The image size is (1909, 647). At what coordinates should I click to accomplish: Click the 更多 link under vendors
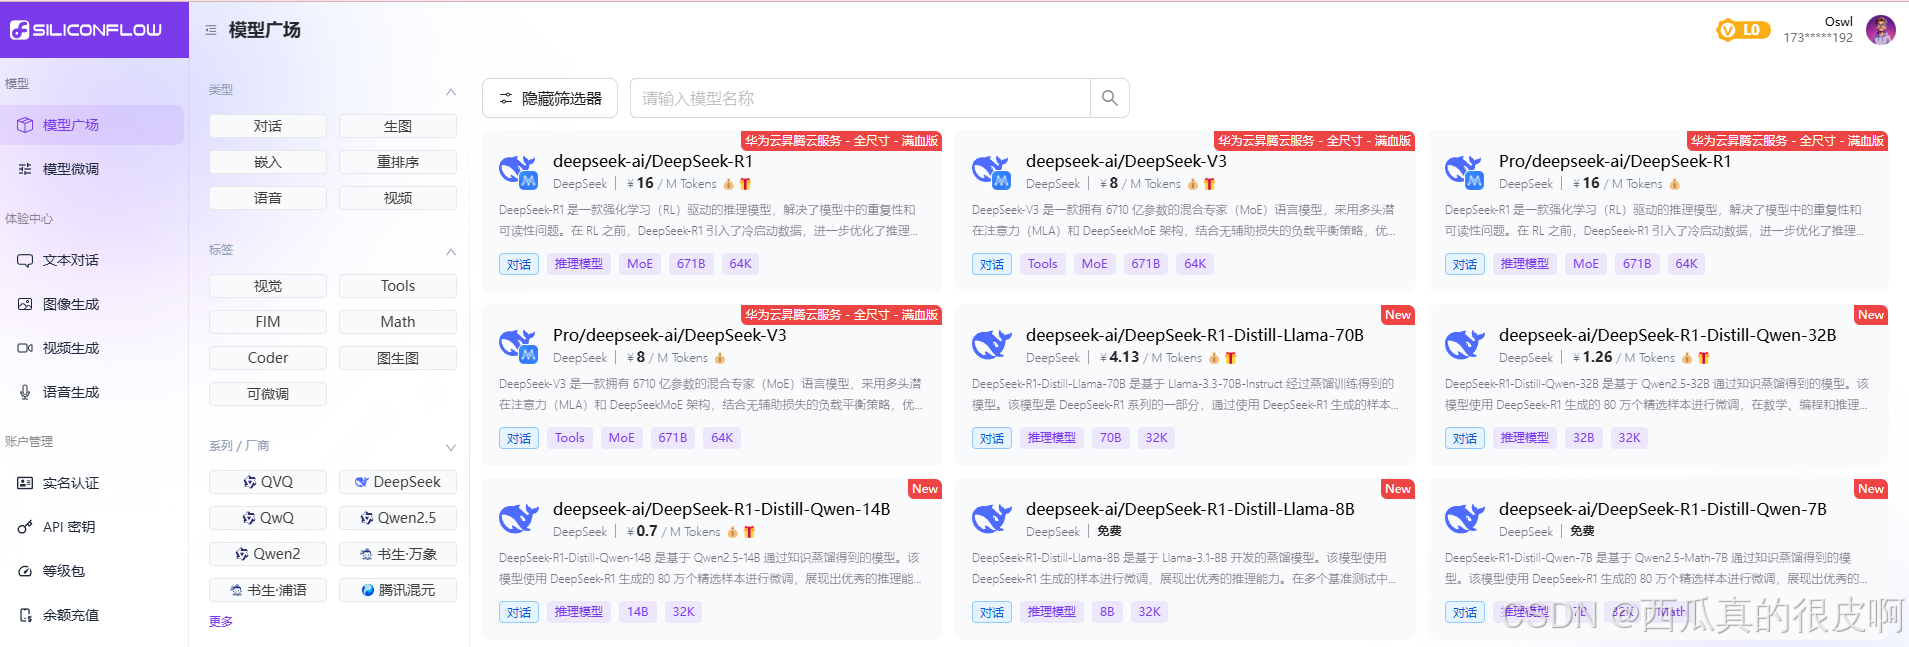point(221,621)
